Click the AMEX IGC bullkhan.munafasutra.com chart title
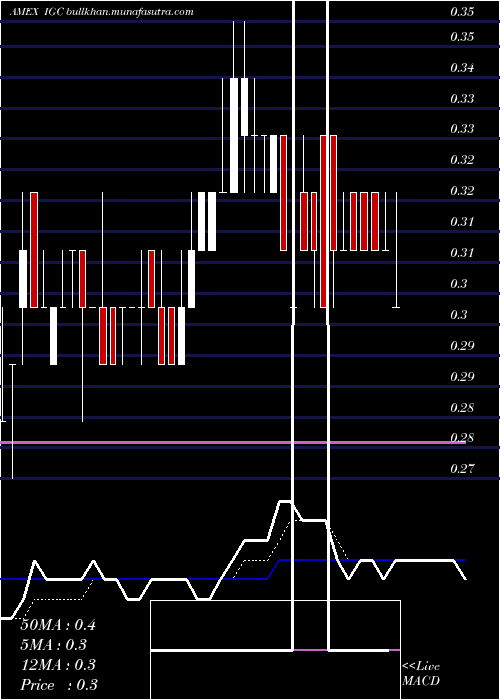Image resolution: width=500 pixels, height=700 pixels. [x=101, y=12]
